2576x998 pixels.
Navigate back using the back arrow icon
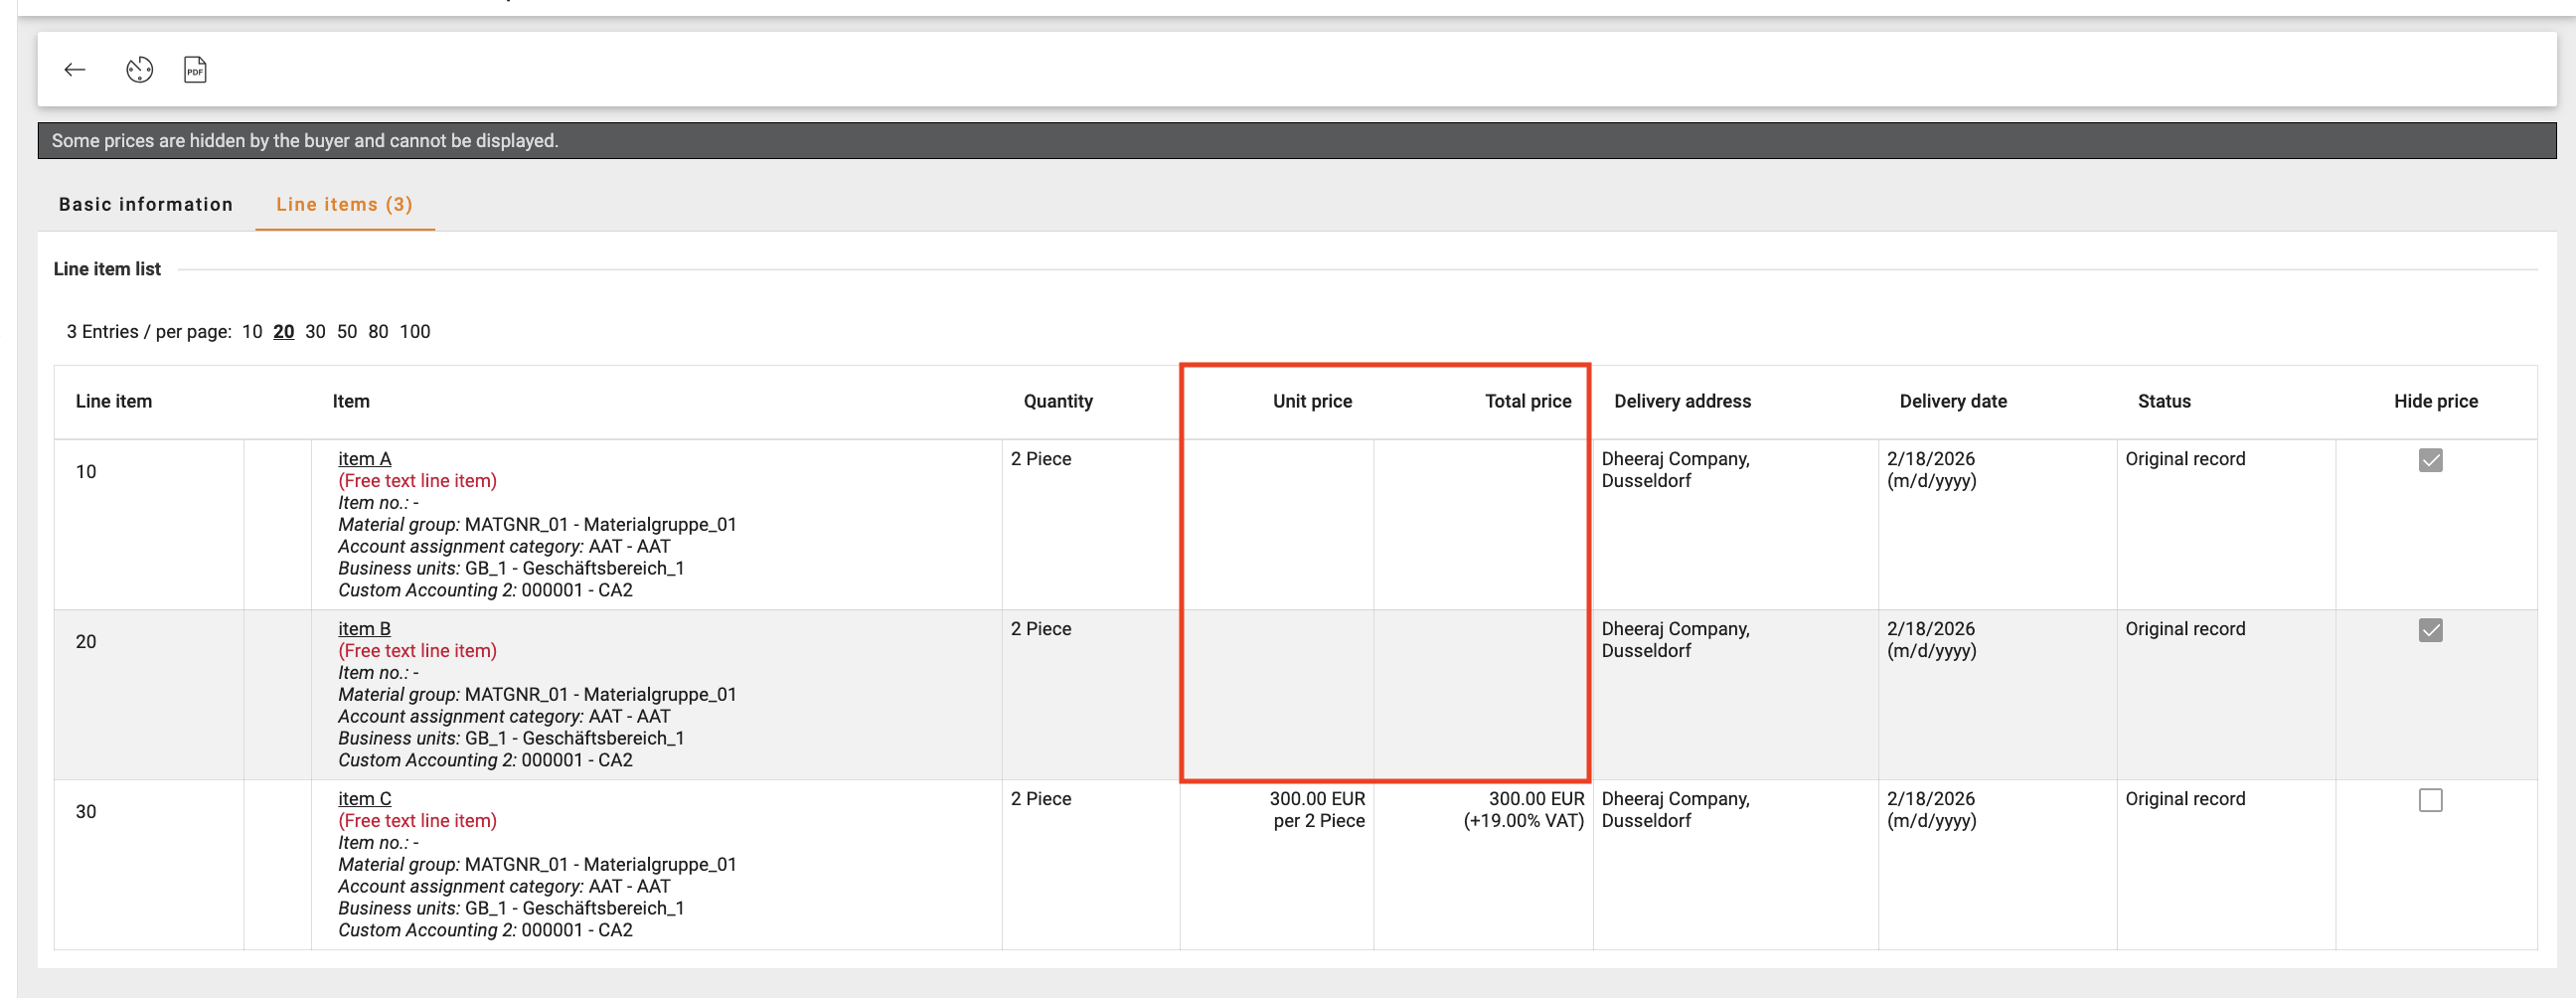[74, 69]
